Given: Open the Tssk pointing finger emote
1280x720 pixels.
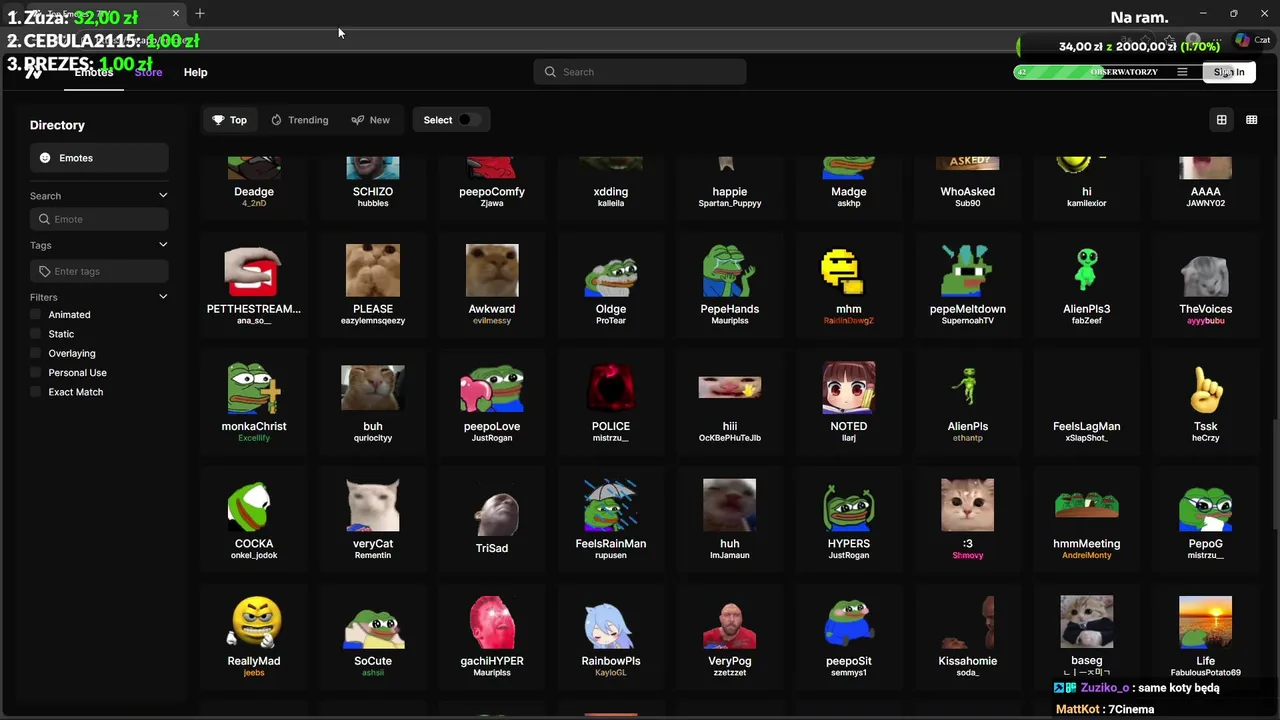Looking at the screenshot, I should click(1206, 390).
